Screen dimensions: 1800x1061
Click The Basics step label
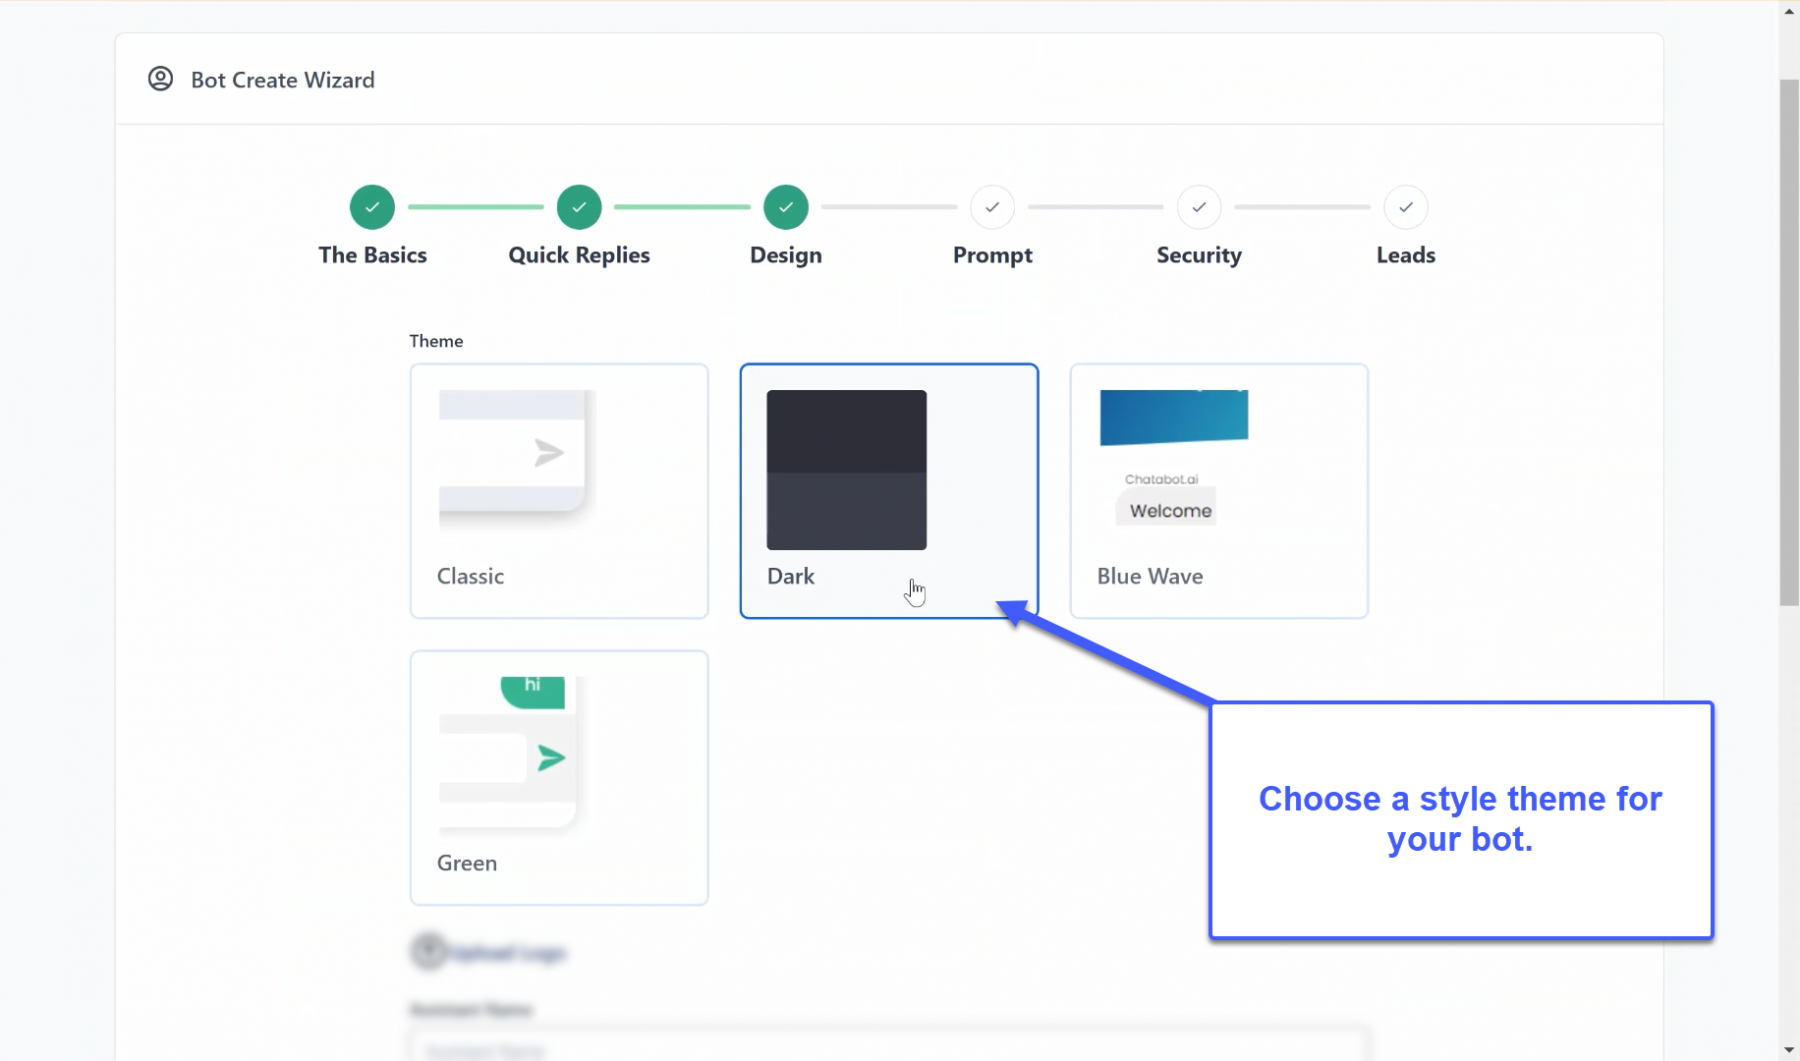pyautogui.click(x=372, y=255)
